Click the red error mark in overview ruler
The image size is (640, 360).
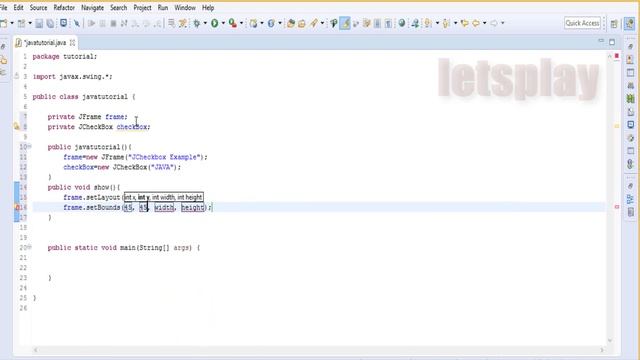point(617,207)
